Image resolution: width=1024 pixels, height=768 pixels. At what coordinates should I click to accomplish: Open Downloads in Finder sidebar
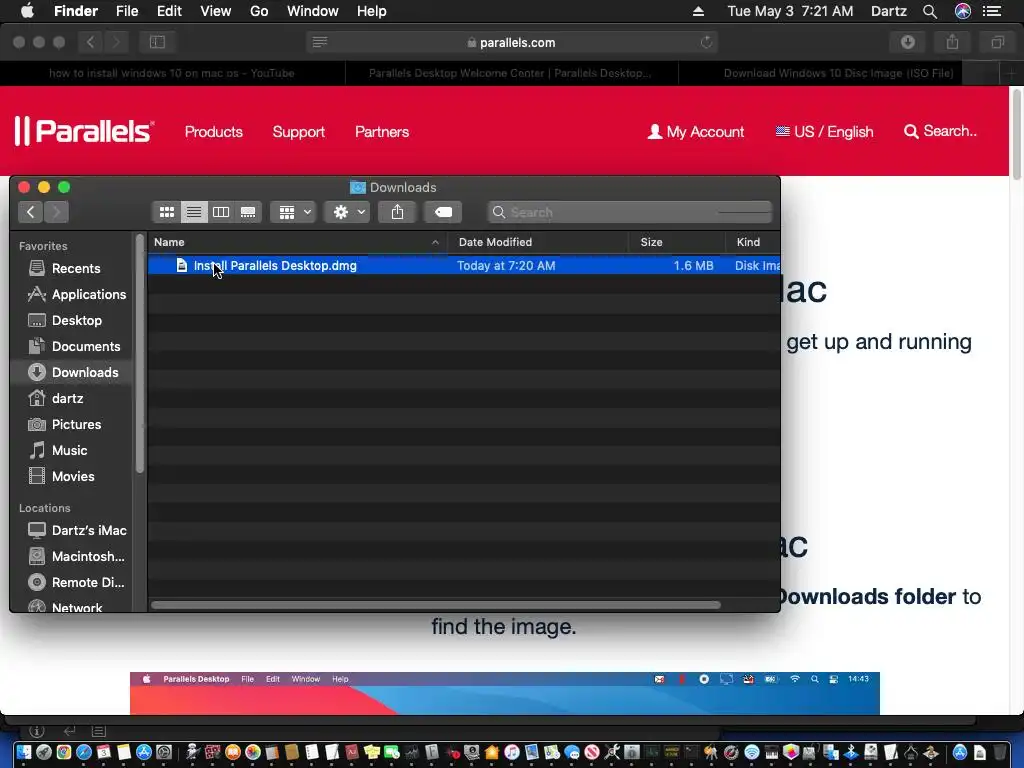click(x=72, y=372)
